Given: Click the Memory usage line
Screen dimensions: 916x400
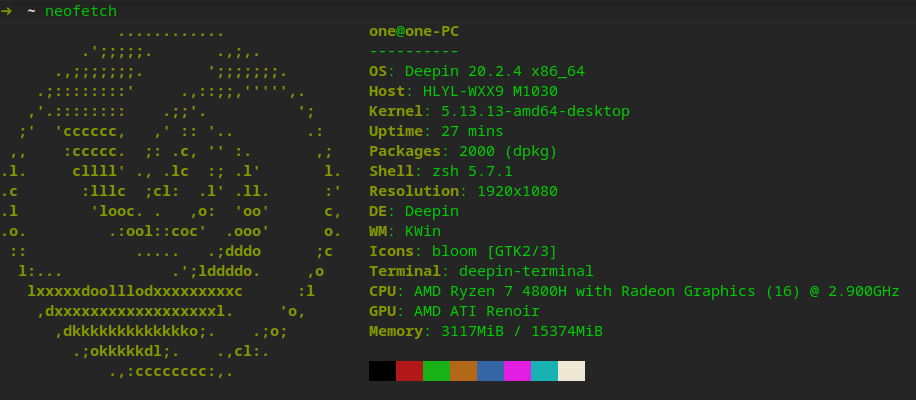Looking at the screenshot, I should [x=485, y=331].
